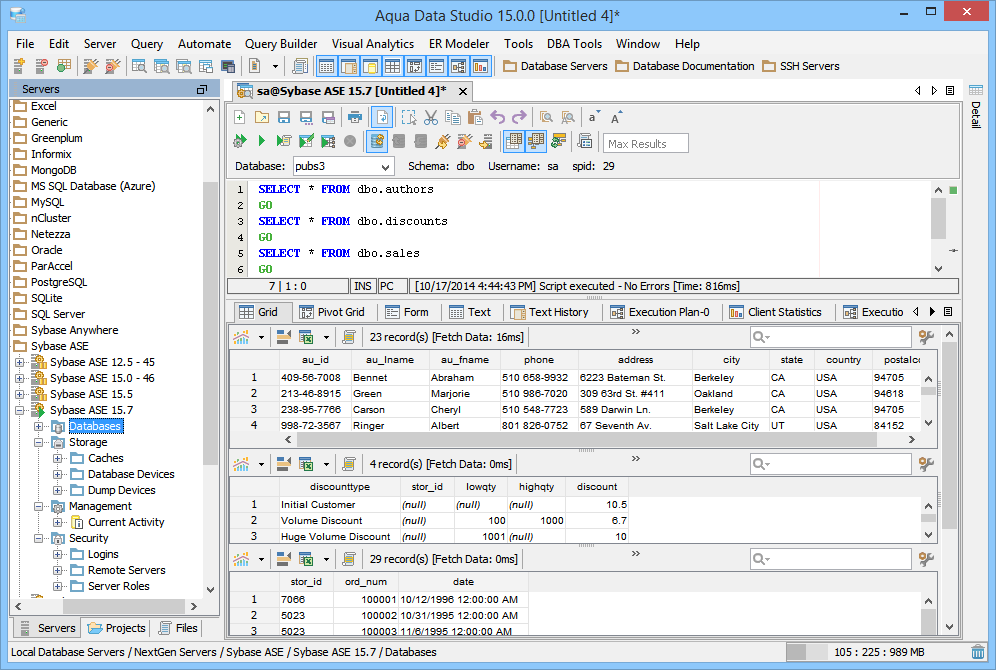The image size is (996, 670).
Task: Collapse the Storage tree node
Action: tap(39, 442)
